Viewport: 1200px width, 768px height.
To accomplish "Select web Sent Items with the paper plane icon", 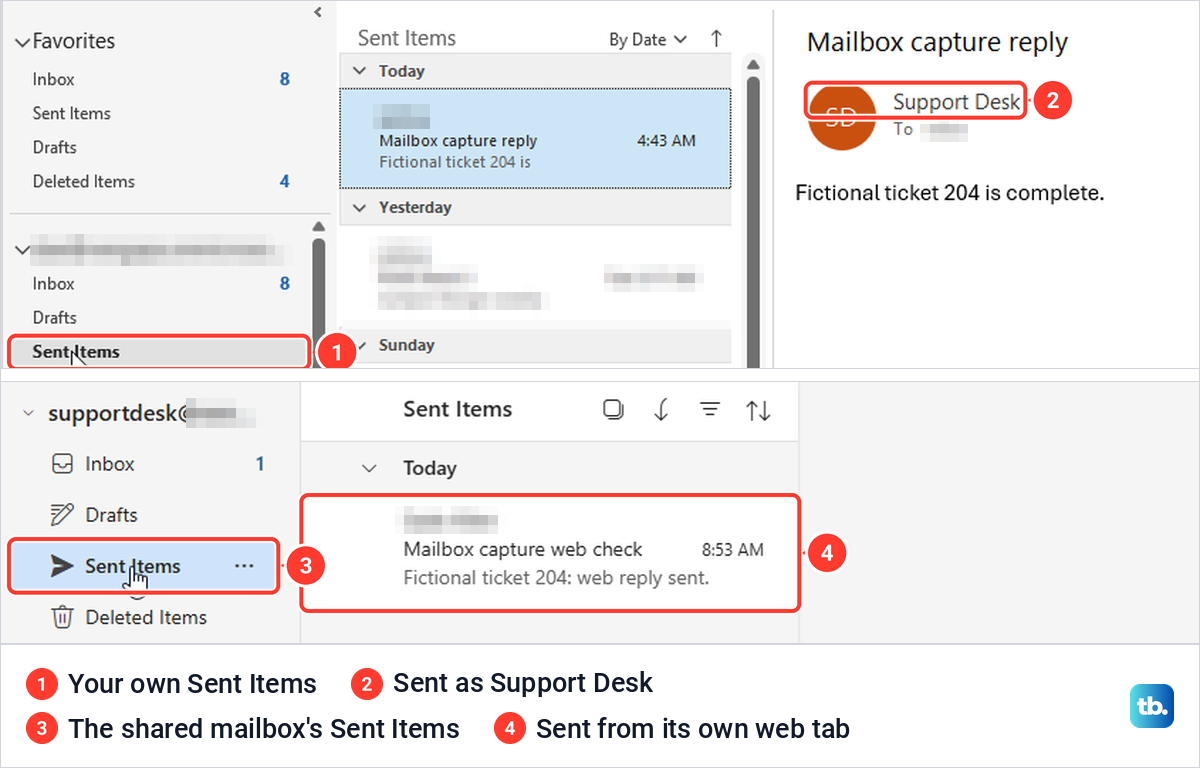I will (x=62, y=566).
